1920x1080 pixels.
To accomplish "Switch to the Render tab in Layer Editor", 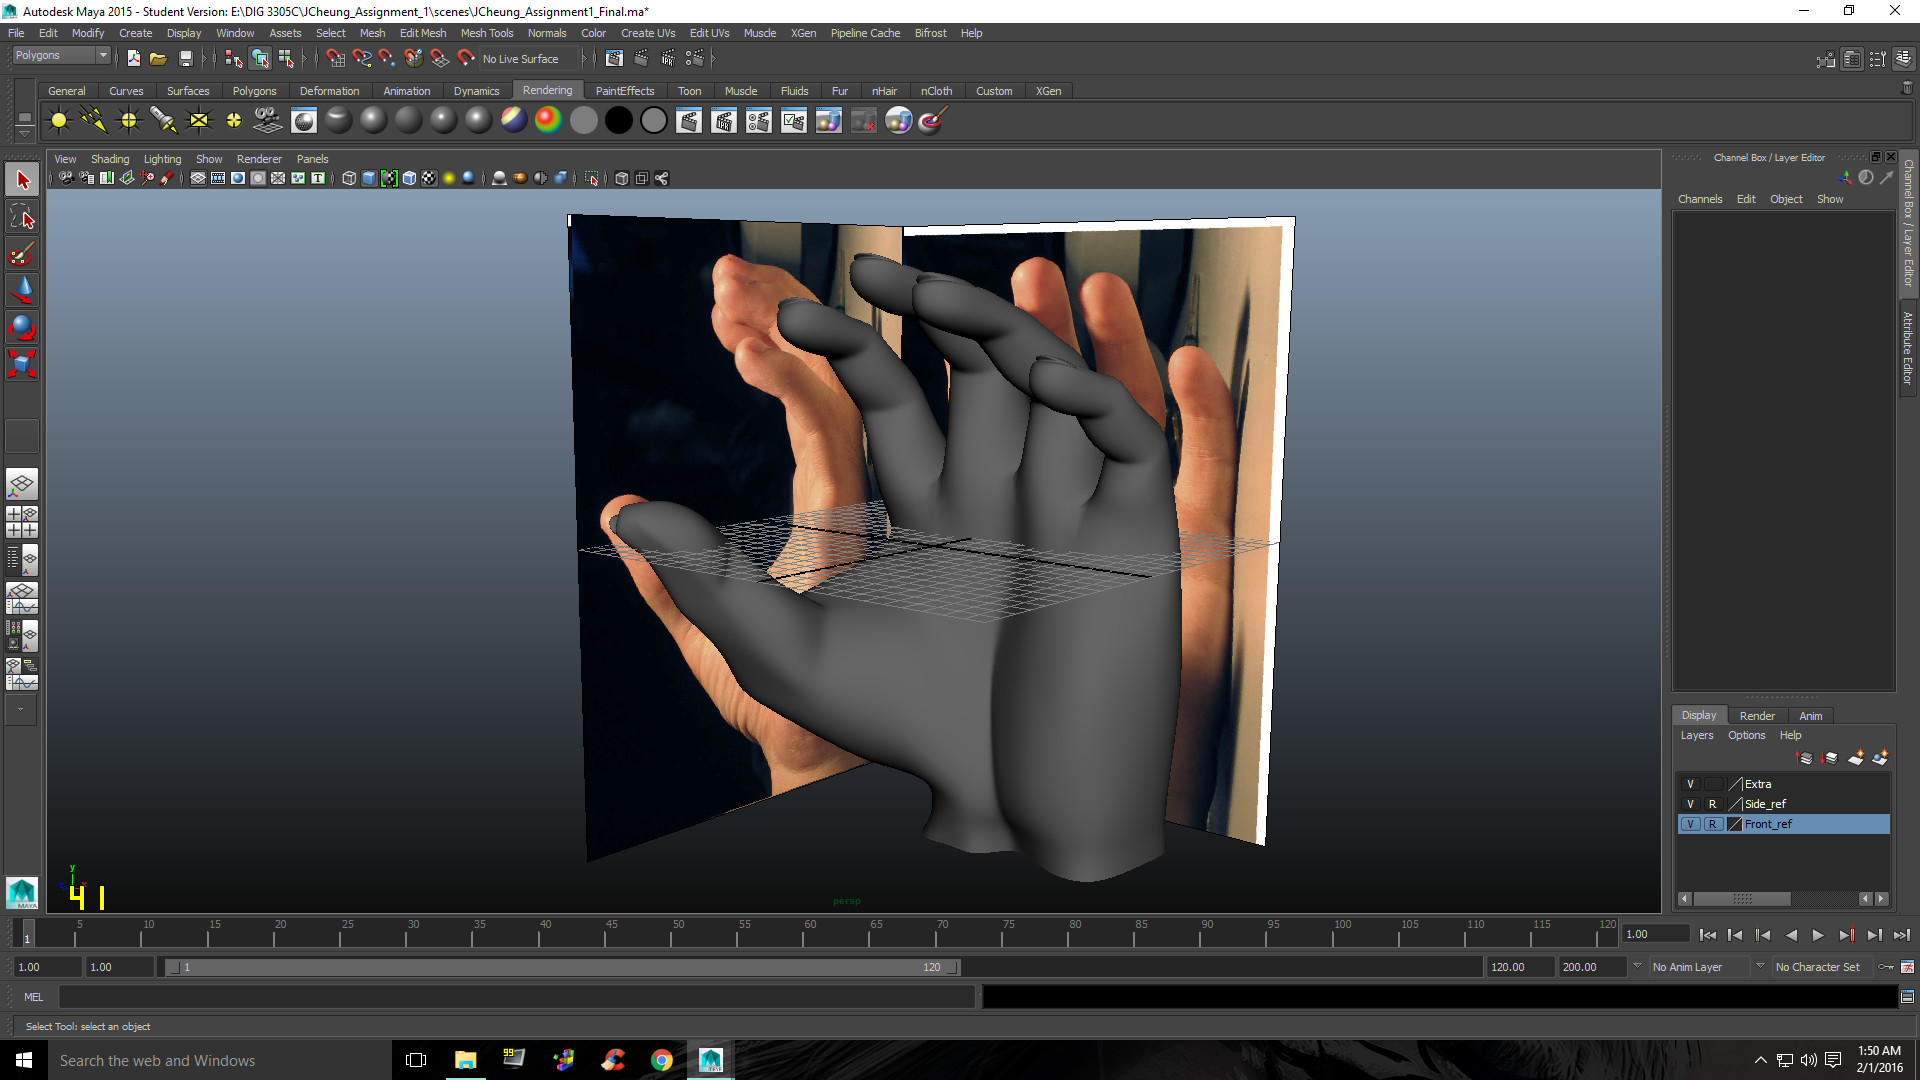I will pyautogui.click(x=1757, y=715).
